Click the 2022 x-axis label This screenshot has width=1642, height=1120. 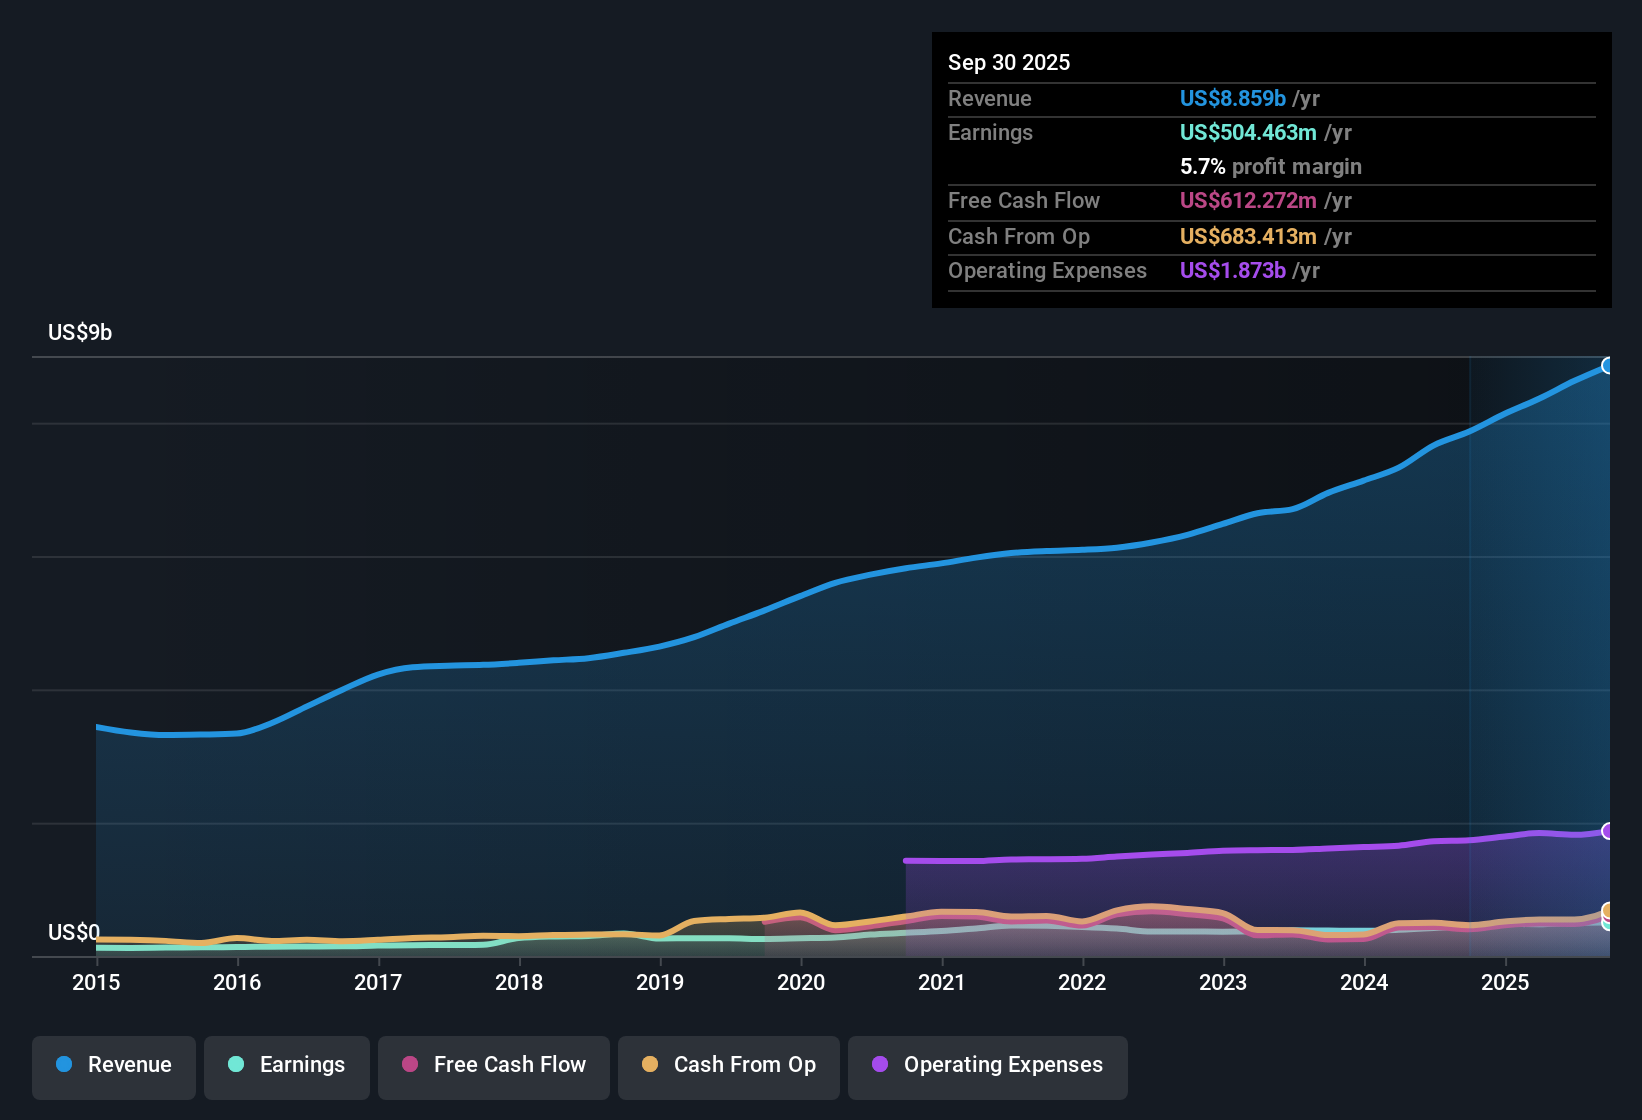[x=1082, y=983]
